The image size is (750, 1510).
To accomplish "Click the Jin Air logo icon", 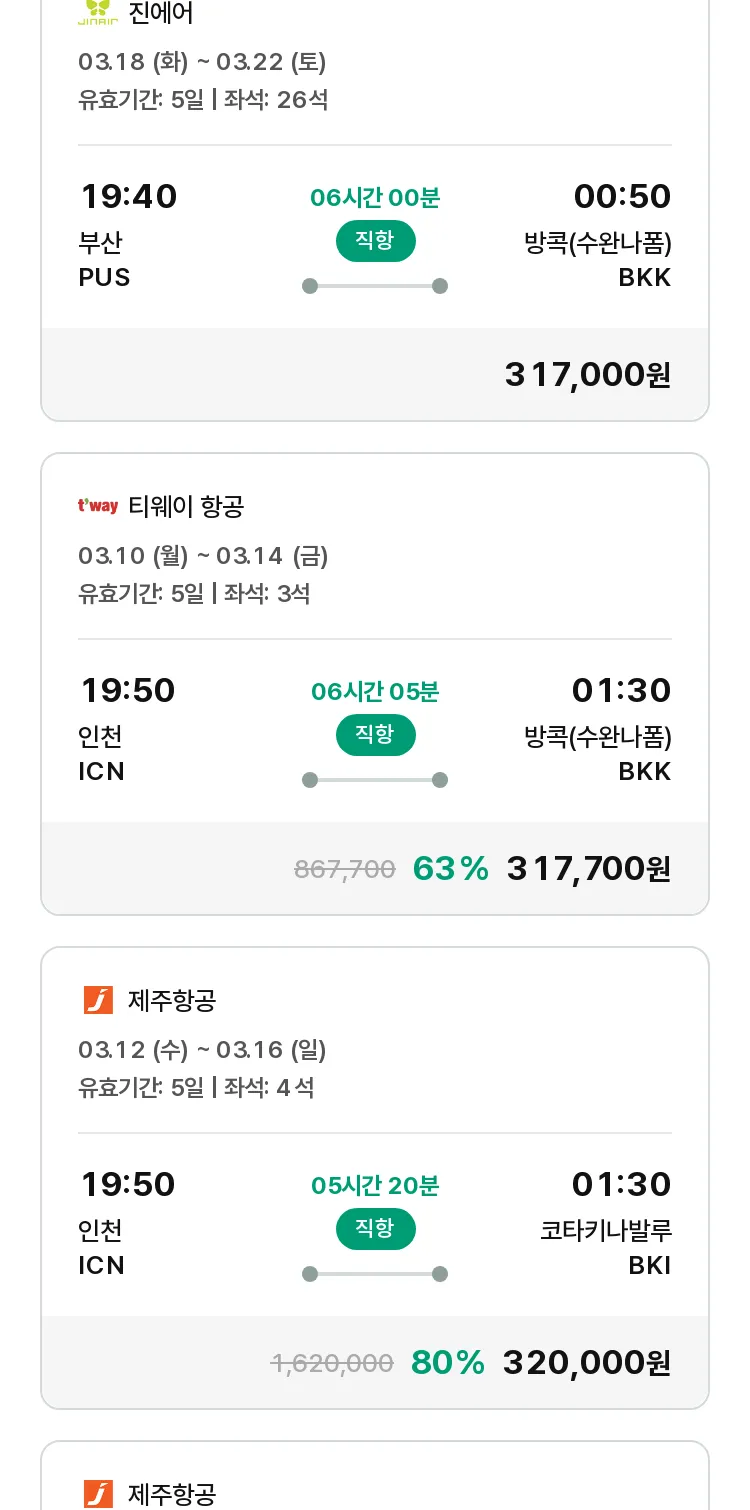I will 98,13.
